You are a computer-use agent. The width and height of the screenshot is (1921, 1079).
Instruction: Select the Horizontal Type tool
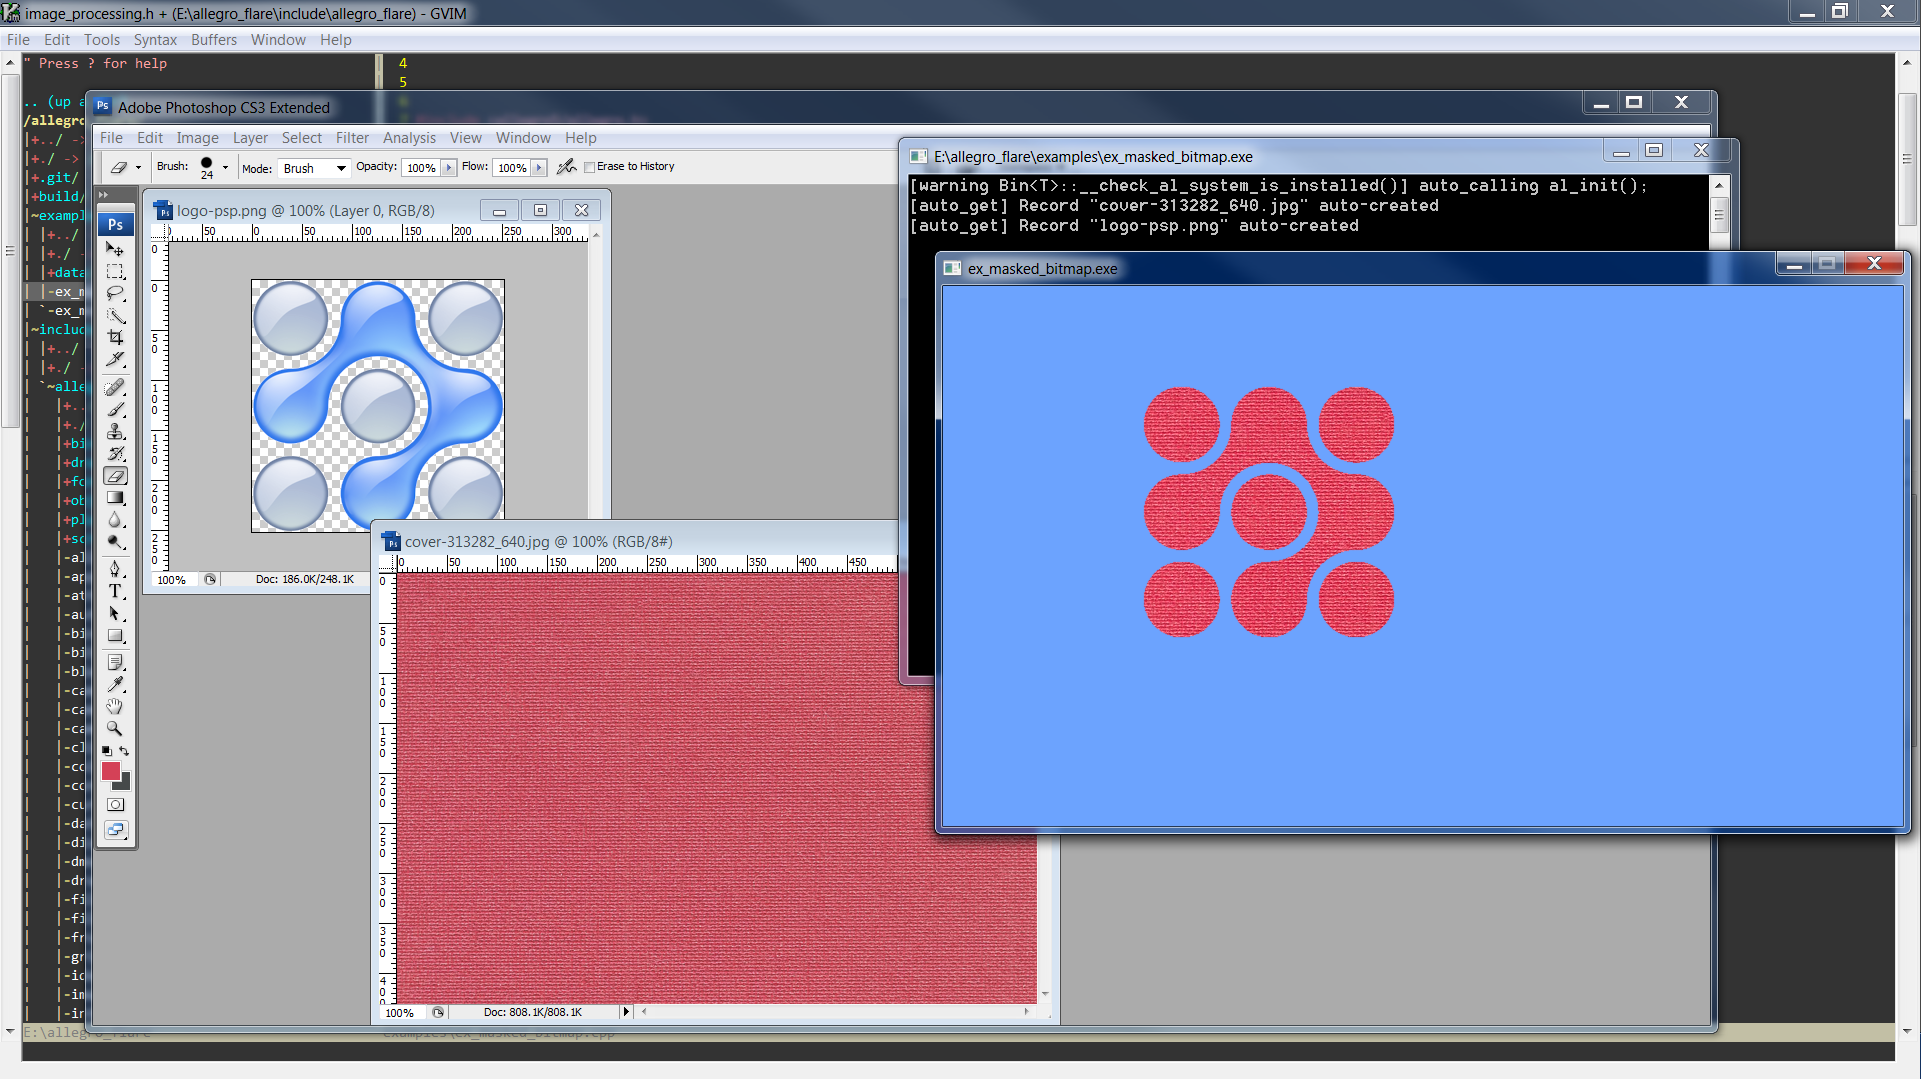click(x=115, y=591)
